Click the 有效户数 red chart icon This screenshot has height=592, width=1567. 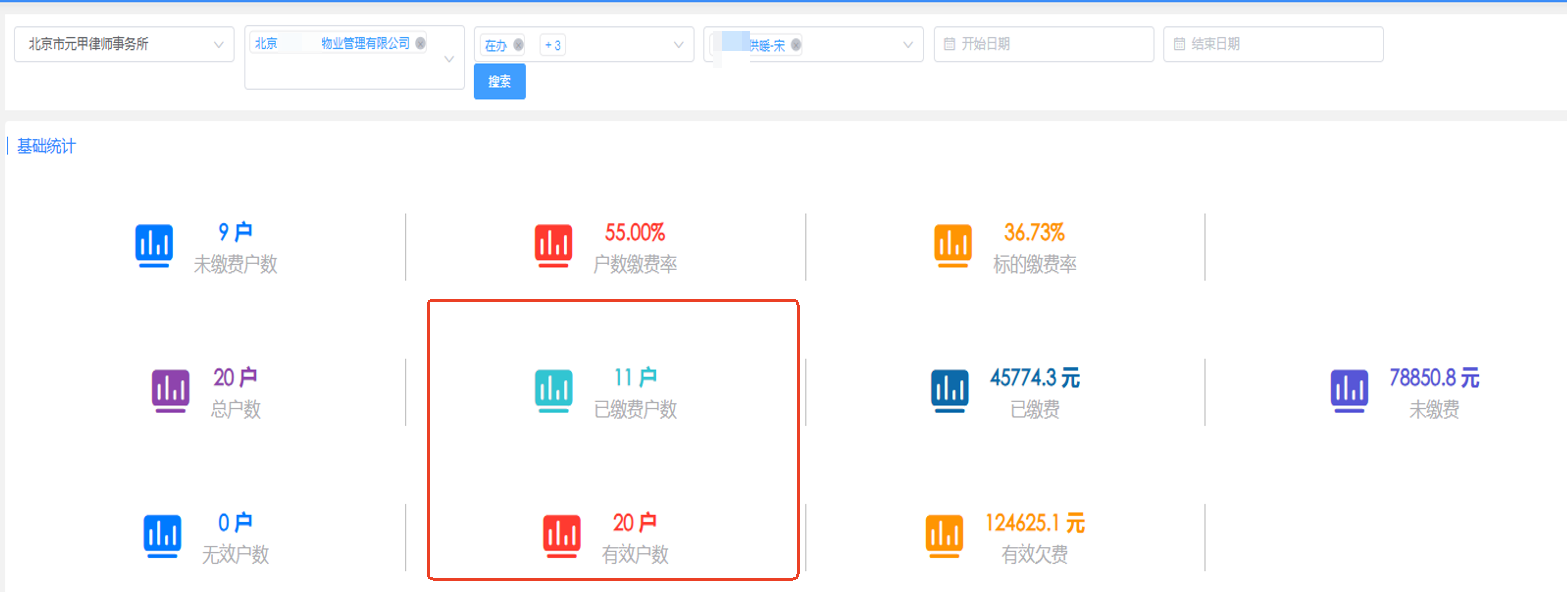tap(561, 536)
